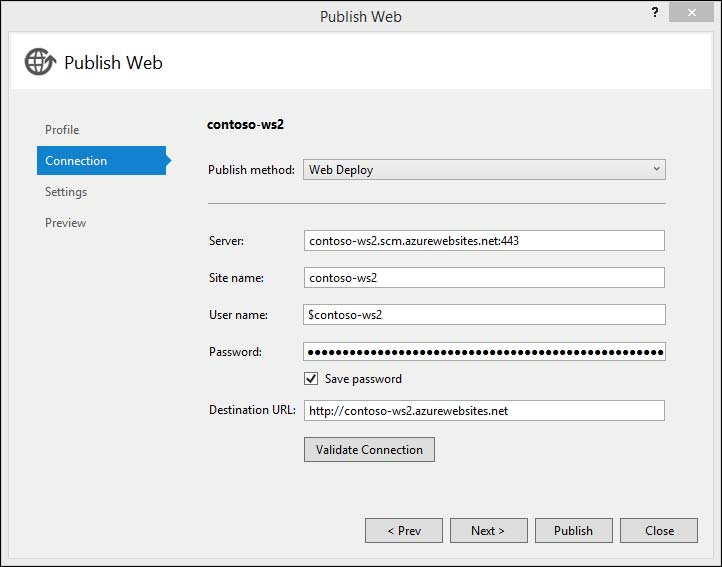Click the Publish button
The image size is (722, 567).
573,531
